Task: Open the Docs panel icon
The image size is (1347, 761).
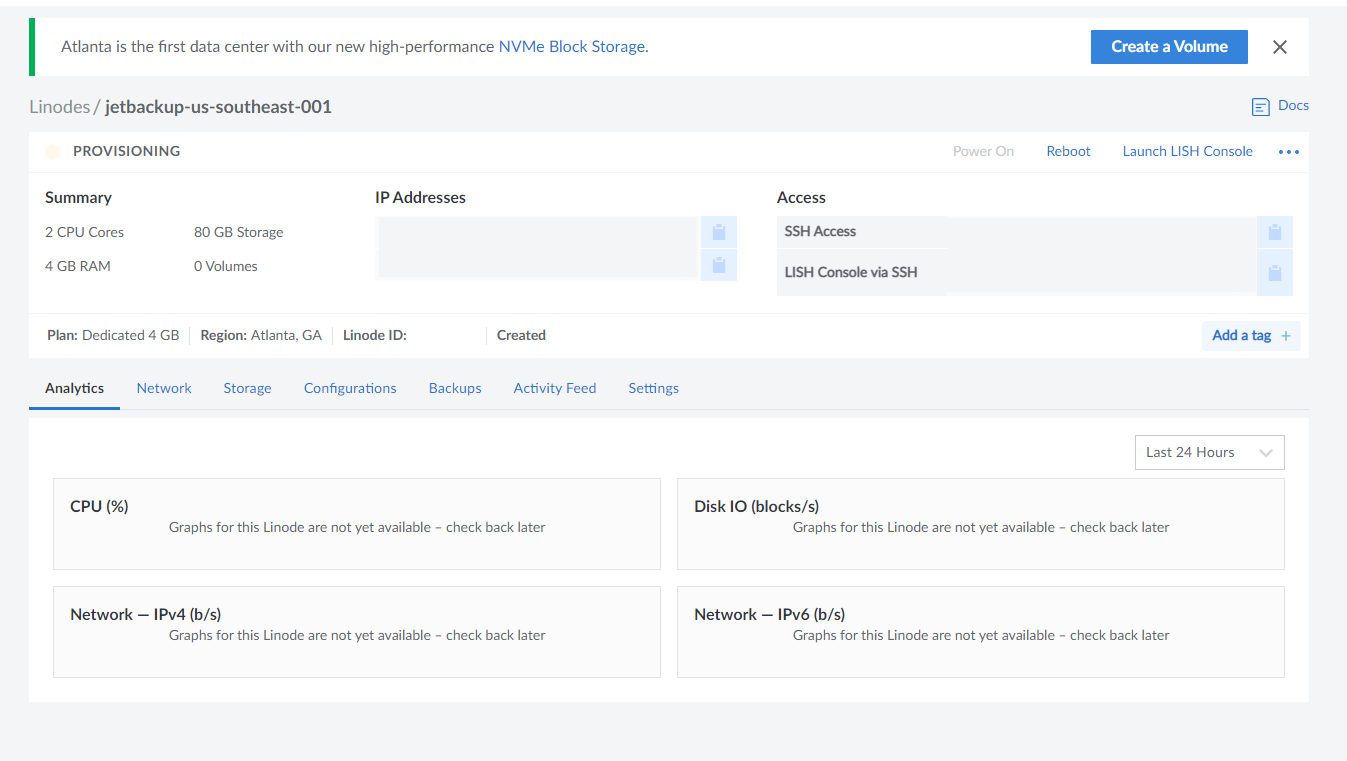Action: point(1259,106)
